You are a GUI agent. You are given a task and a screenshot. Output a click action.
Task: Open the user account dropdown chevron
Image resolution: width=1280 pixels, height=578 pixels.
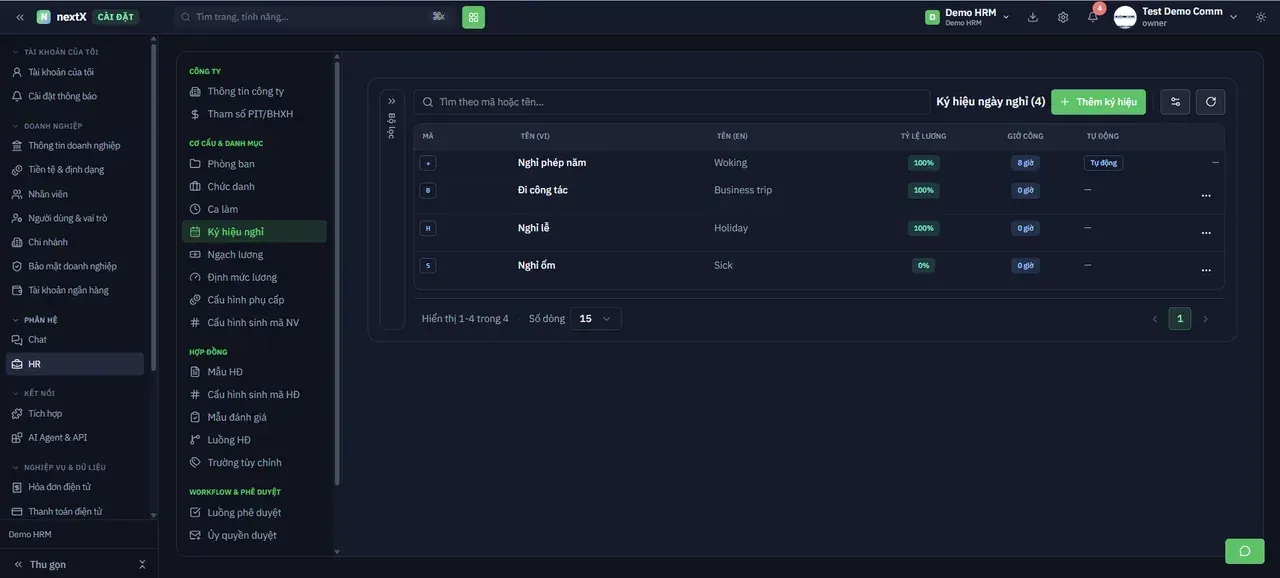click(1233, 17)
